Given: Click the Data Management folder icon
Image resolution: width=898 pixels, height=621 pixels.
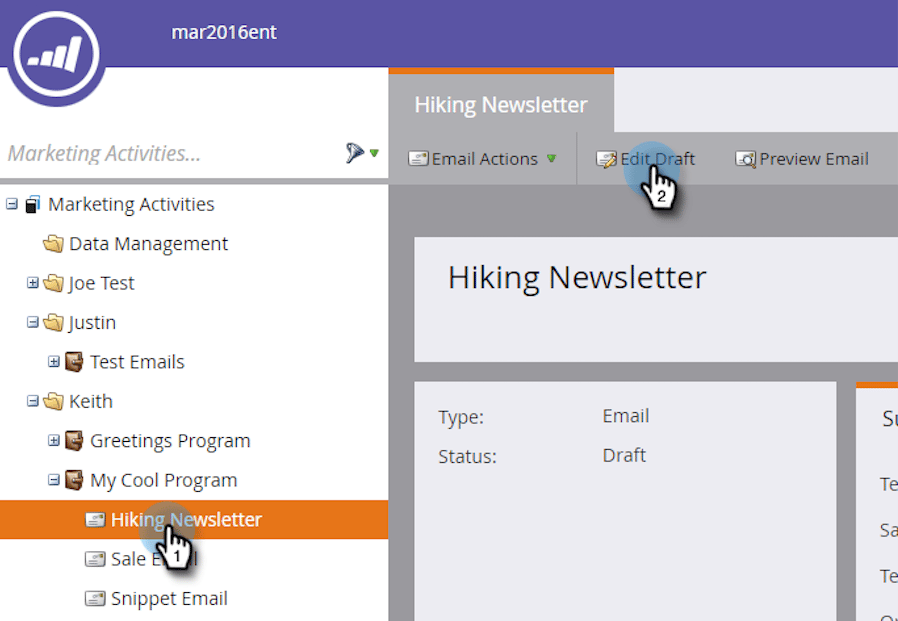Looking at the screenshot, I should [53, 243].
